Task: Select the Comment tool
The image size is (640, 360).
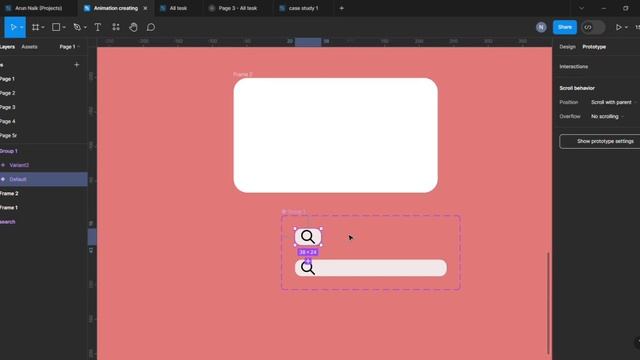Action: point(151,27)
